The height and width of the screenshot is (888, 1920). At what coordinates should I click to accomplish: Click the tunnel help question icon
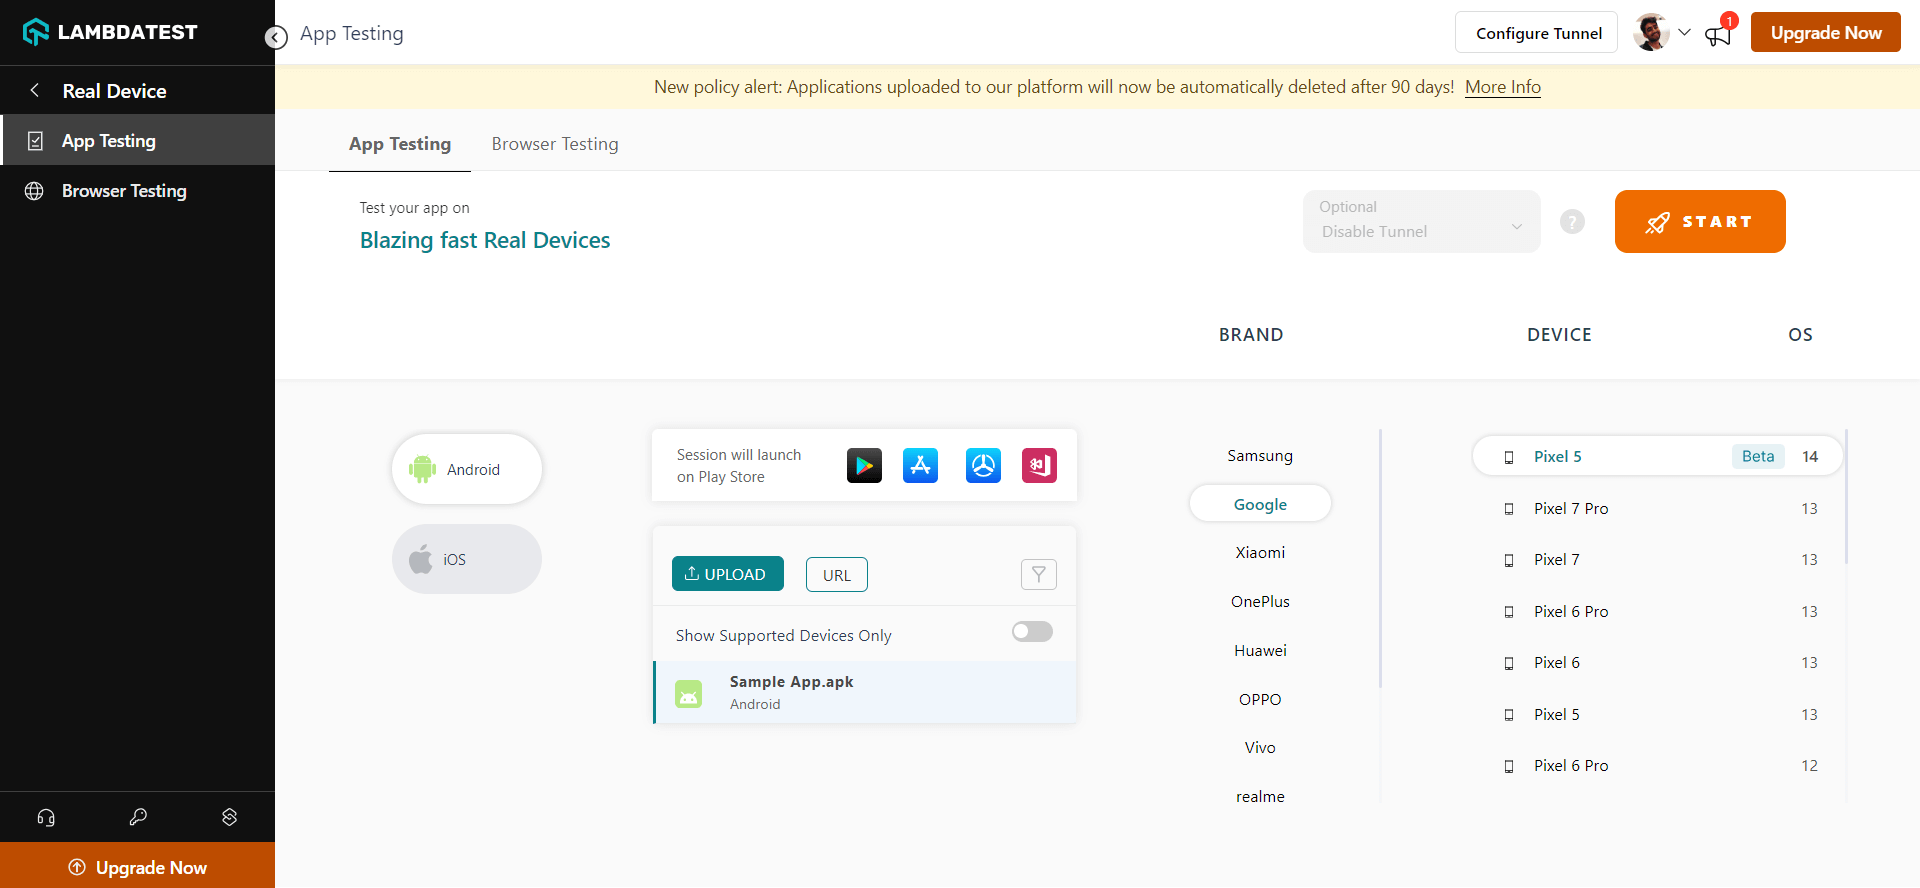coord(1572,222)
